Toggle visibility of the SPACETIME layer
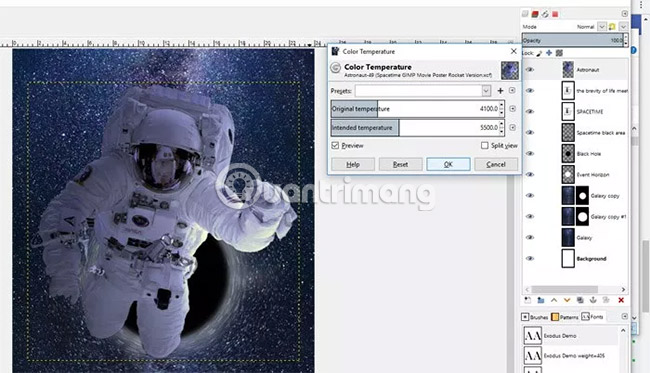Viewport: 650px width, 373px height. tap(530, 111)
